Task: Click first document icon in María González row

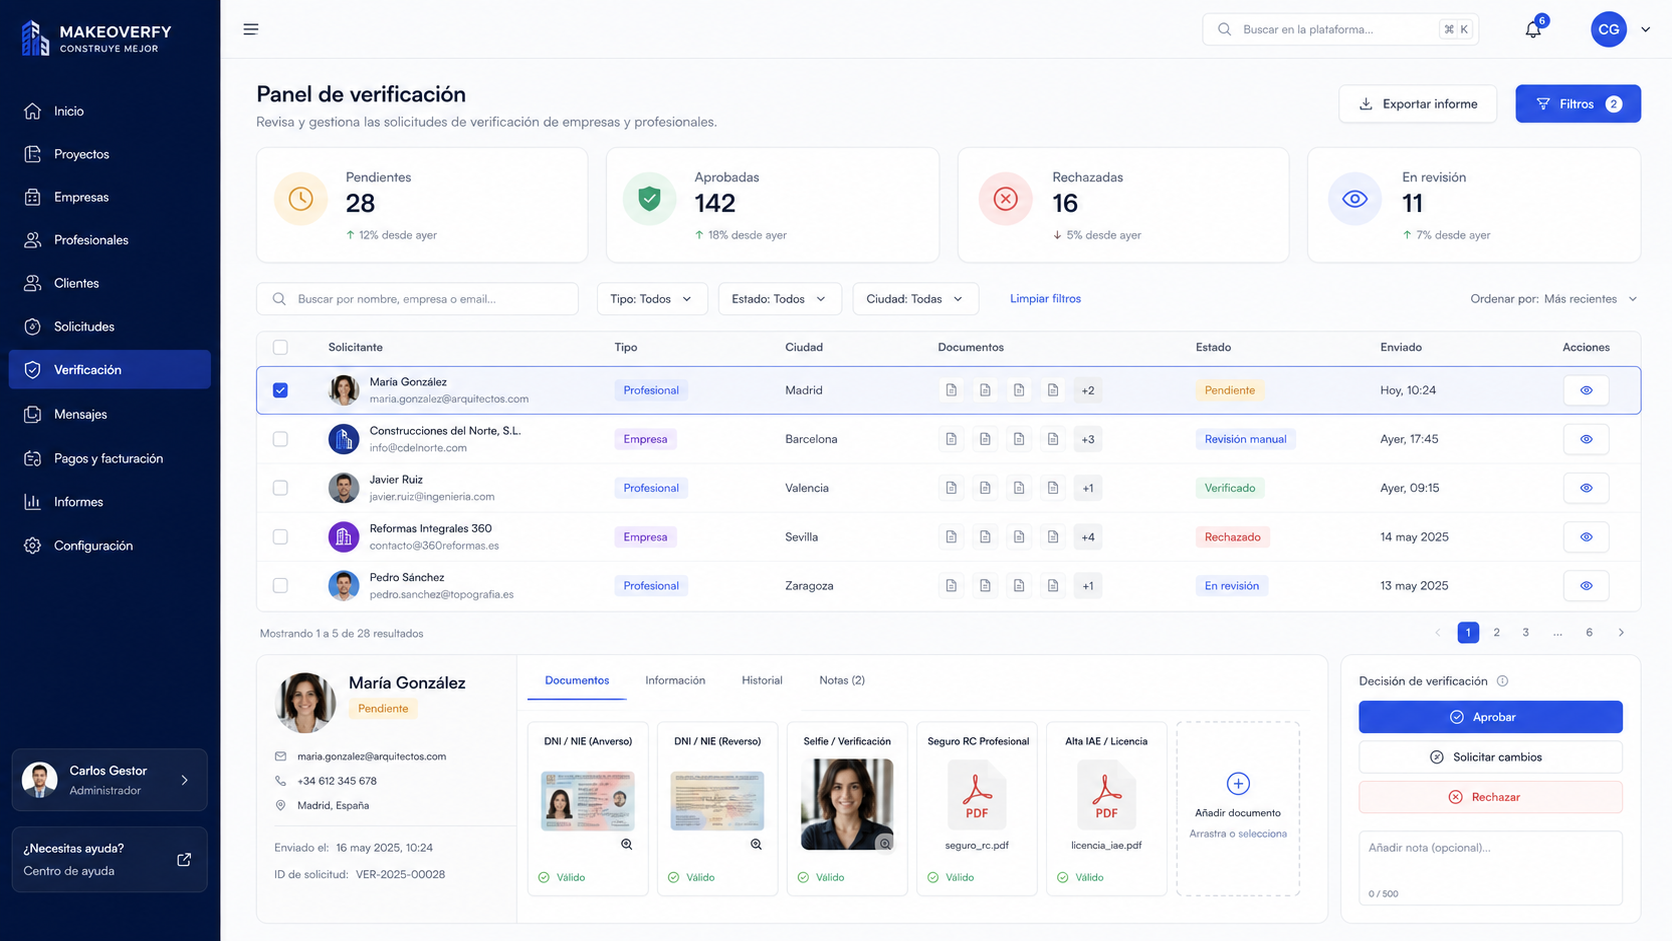Action: pos(951,390)
